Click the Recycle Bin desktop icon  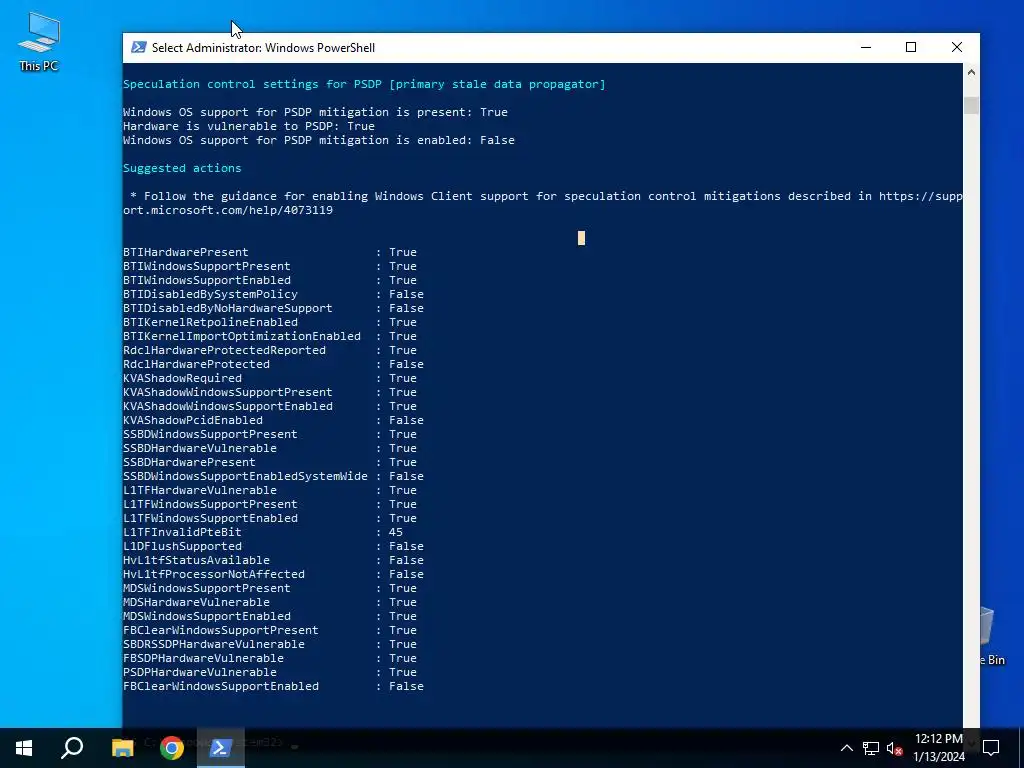pyautogui.click(x=989, y=637)
